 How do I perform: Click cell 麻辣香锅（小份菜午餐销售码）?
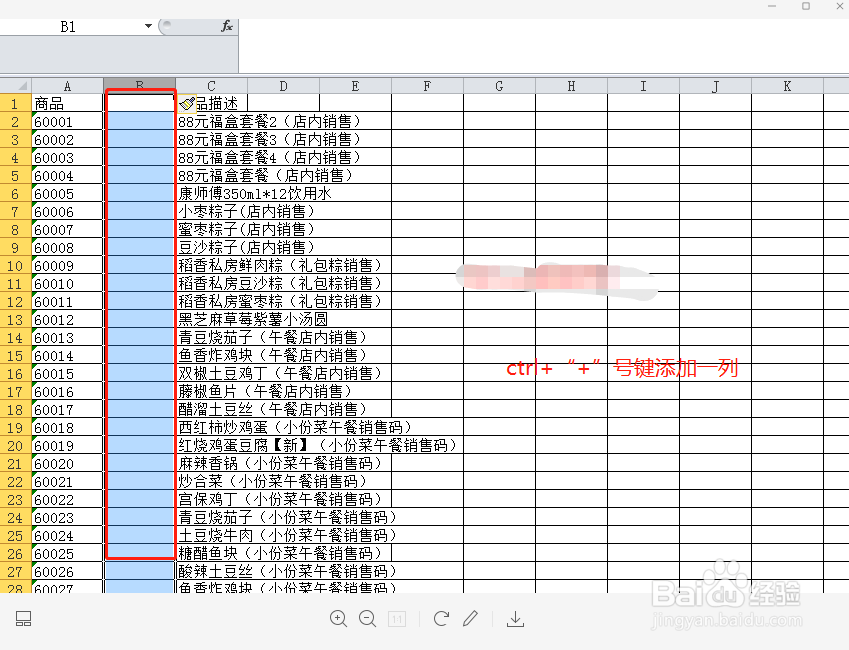click(x=280, y=463)
